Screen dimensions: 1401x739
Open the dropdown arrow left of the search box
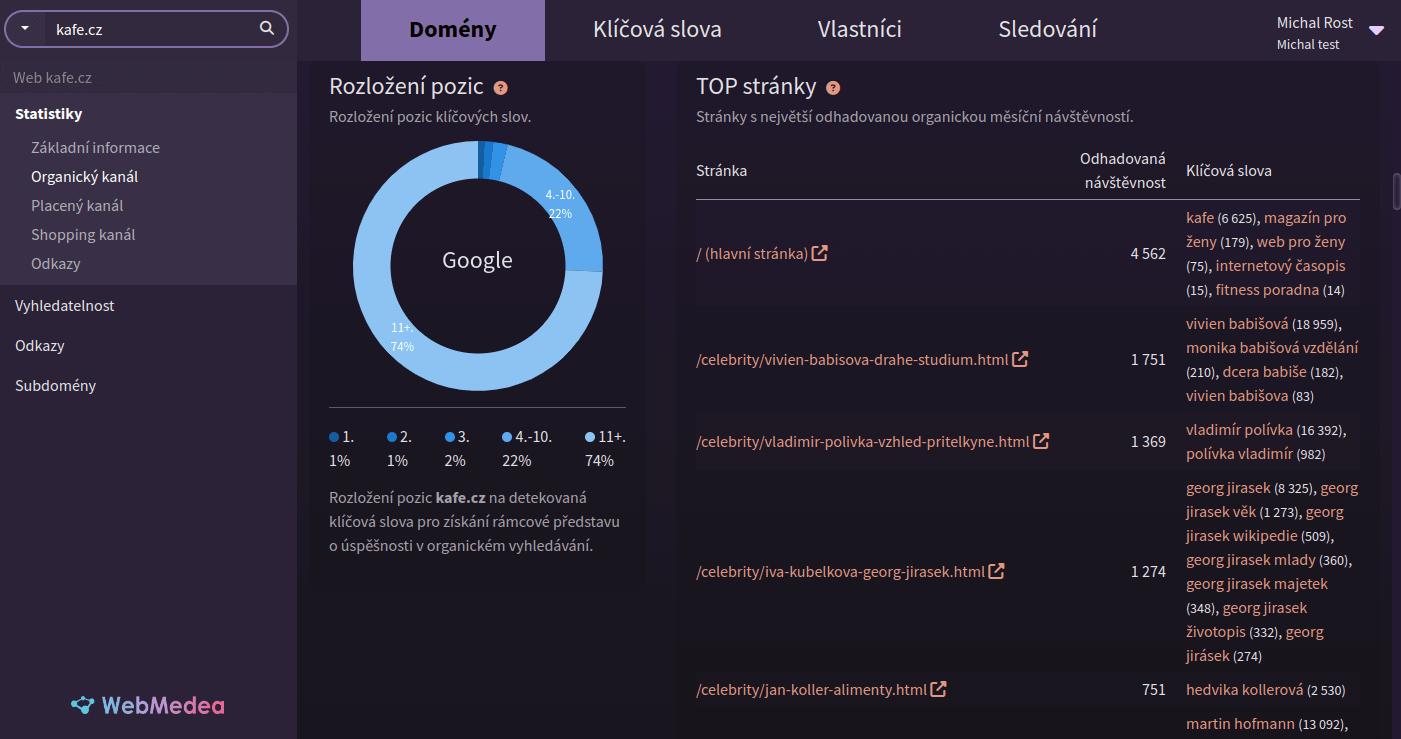(x=22, y=29)
